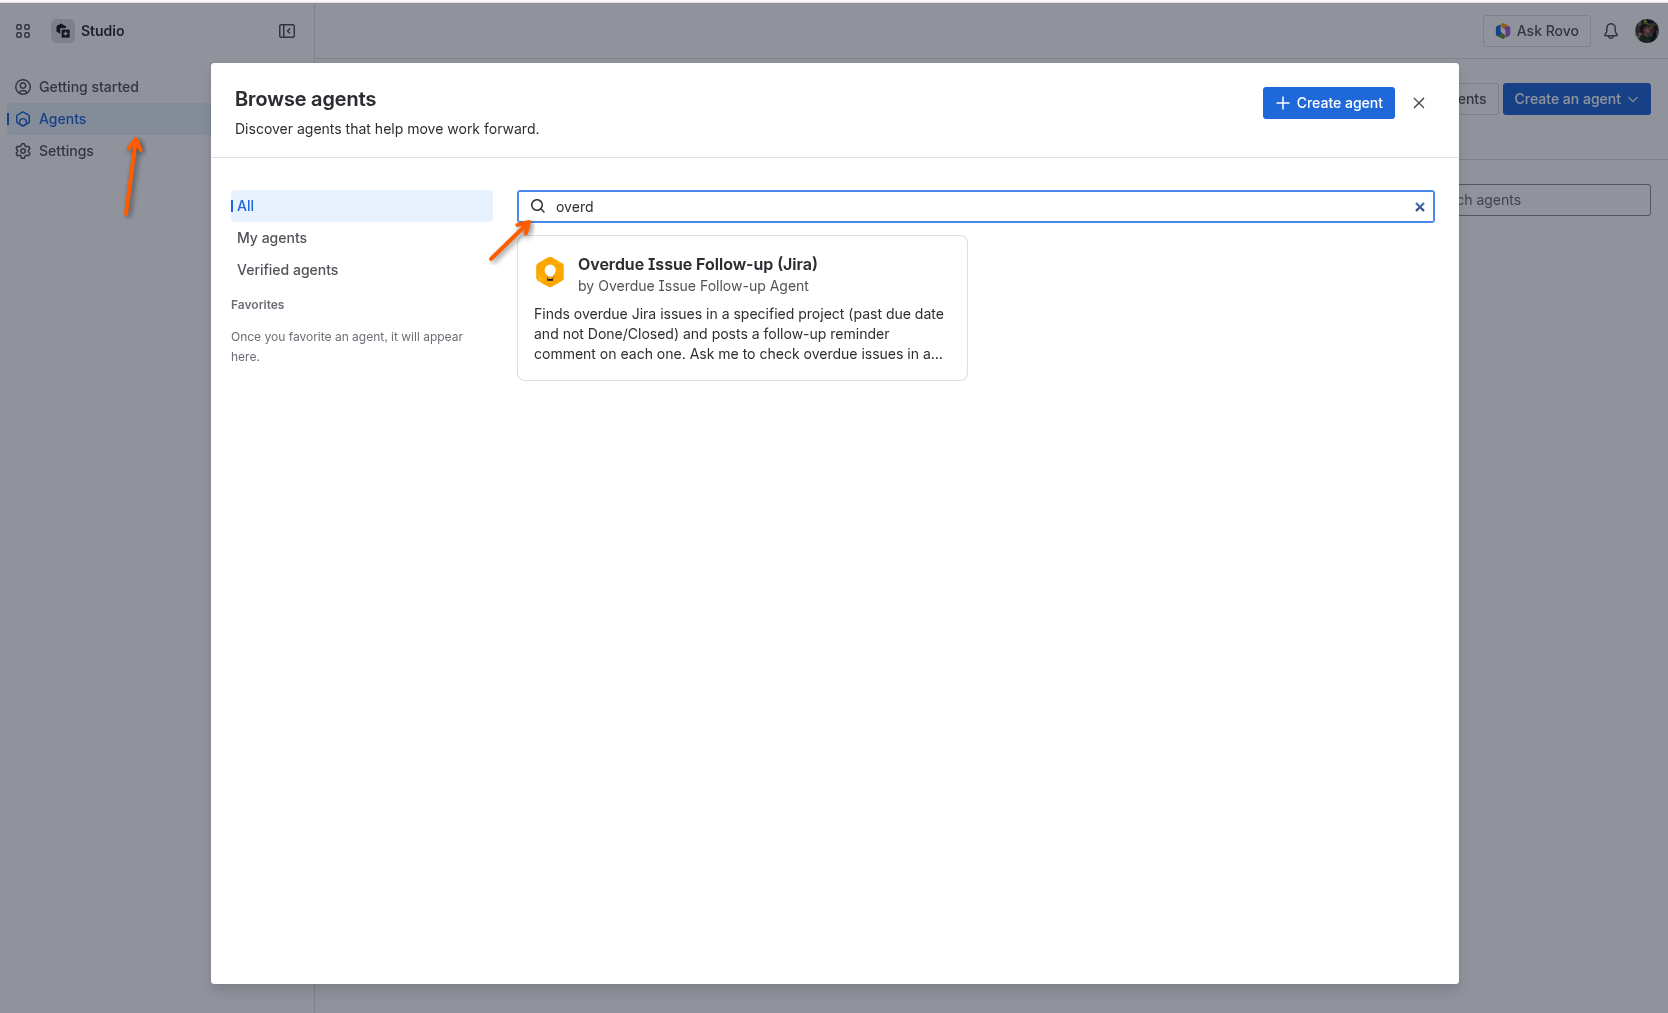Close the Browse agents dialog
The width and height of the screenshot is (1668, 1013).
pos(1418,103)
